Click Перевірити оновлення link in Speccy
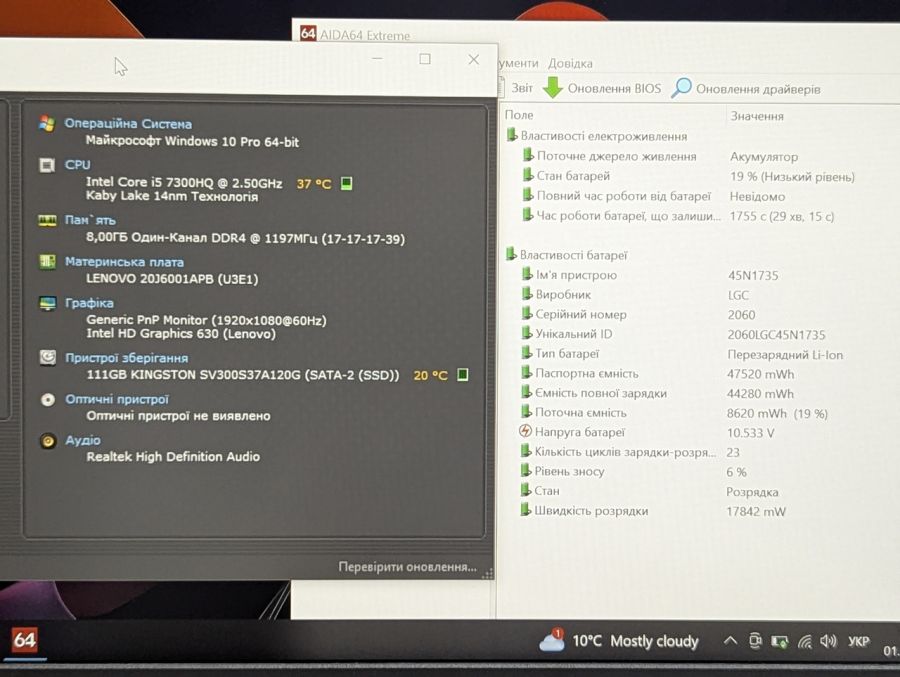This screenshot has height=677, width=900. (408, 567)
